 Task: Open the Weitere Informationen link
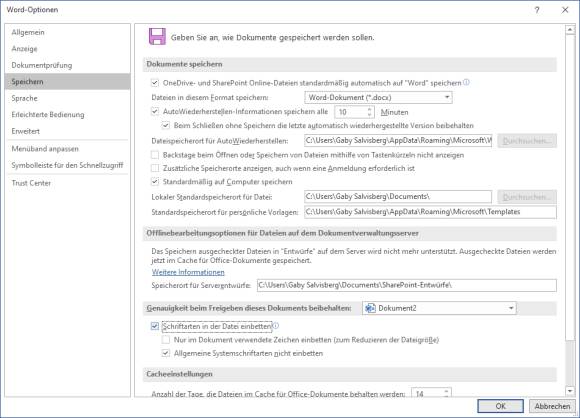188,272
